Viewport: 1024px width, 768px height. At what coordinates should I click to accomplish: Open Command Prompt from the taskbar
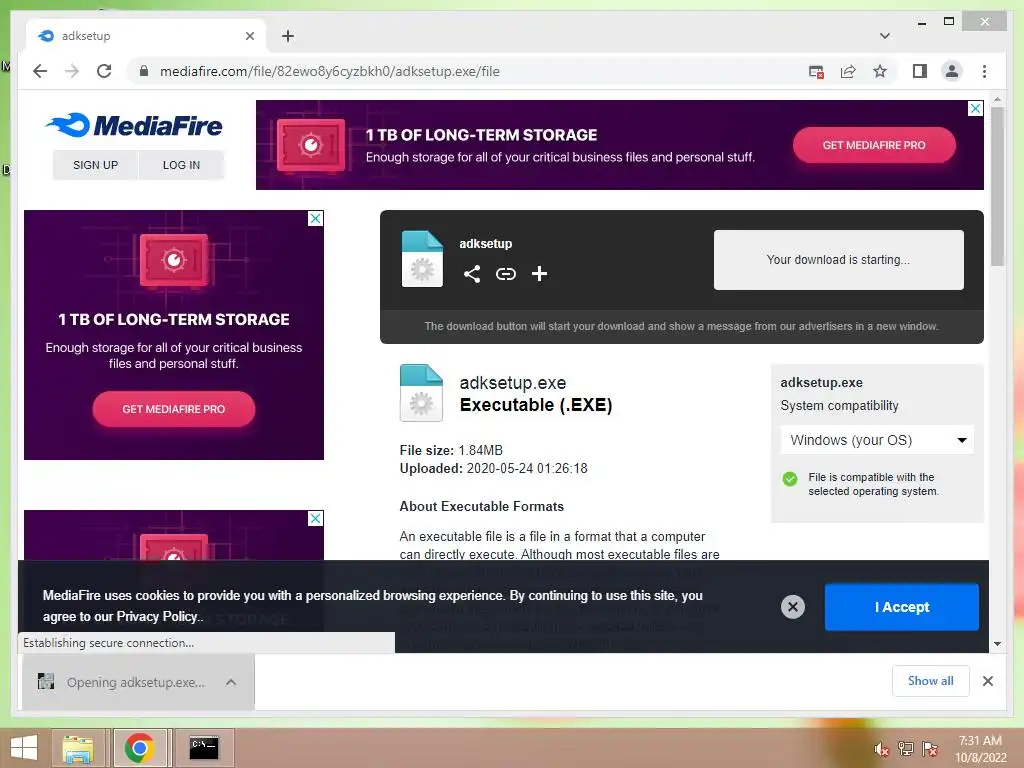[x=204, y=748]
